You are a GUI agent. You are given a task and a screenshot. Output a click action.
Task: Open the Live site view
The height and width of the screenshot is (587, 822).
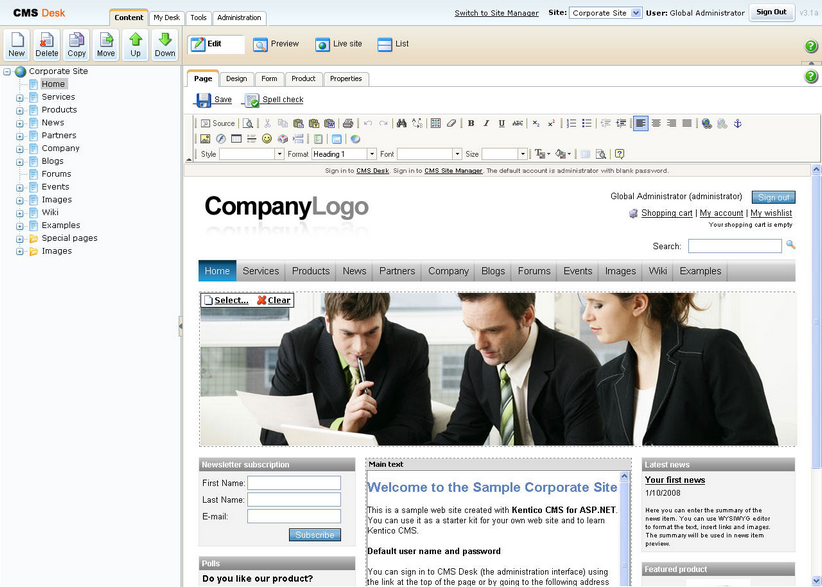pos(338,44)
